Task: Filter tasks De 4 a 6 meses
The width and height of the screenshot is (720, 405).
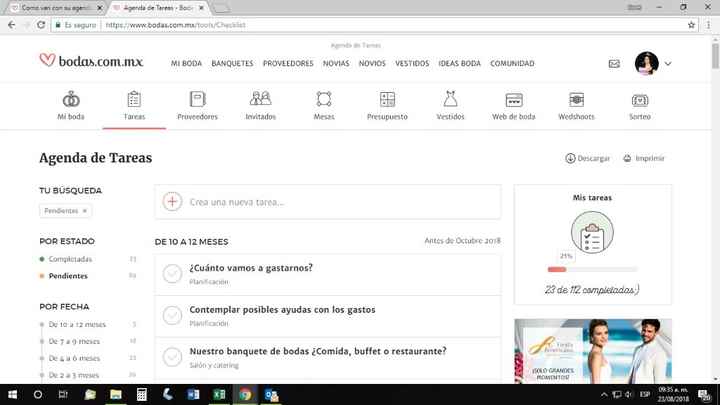Action: (73, 358)
